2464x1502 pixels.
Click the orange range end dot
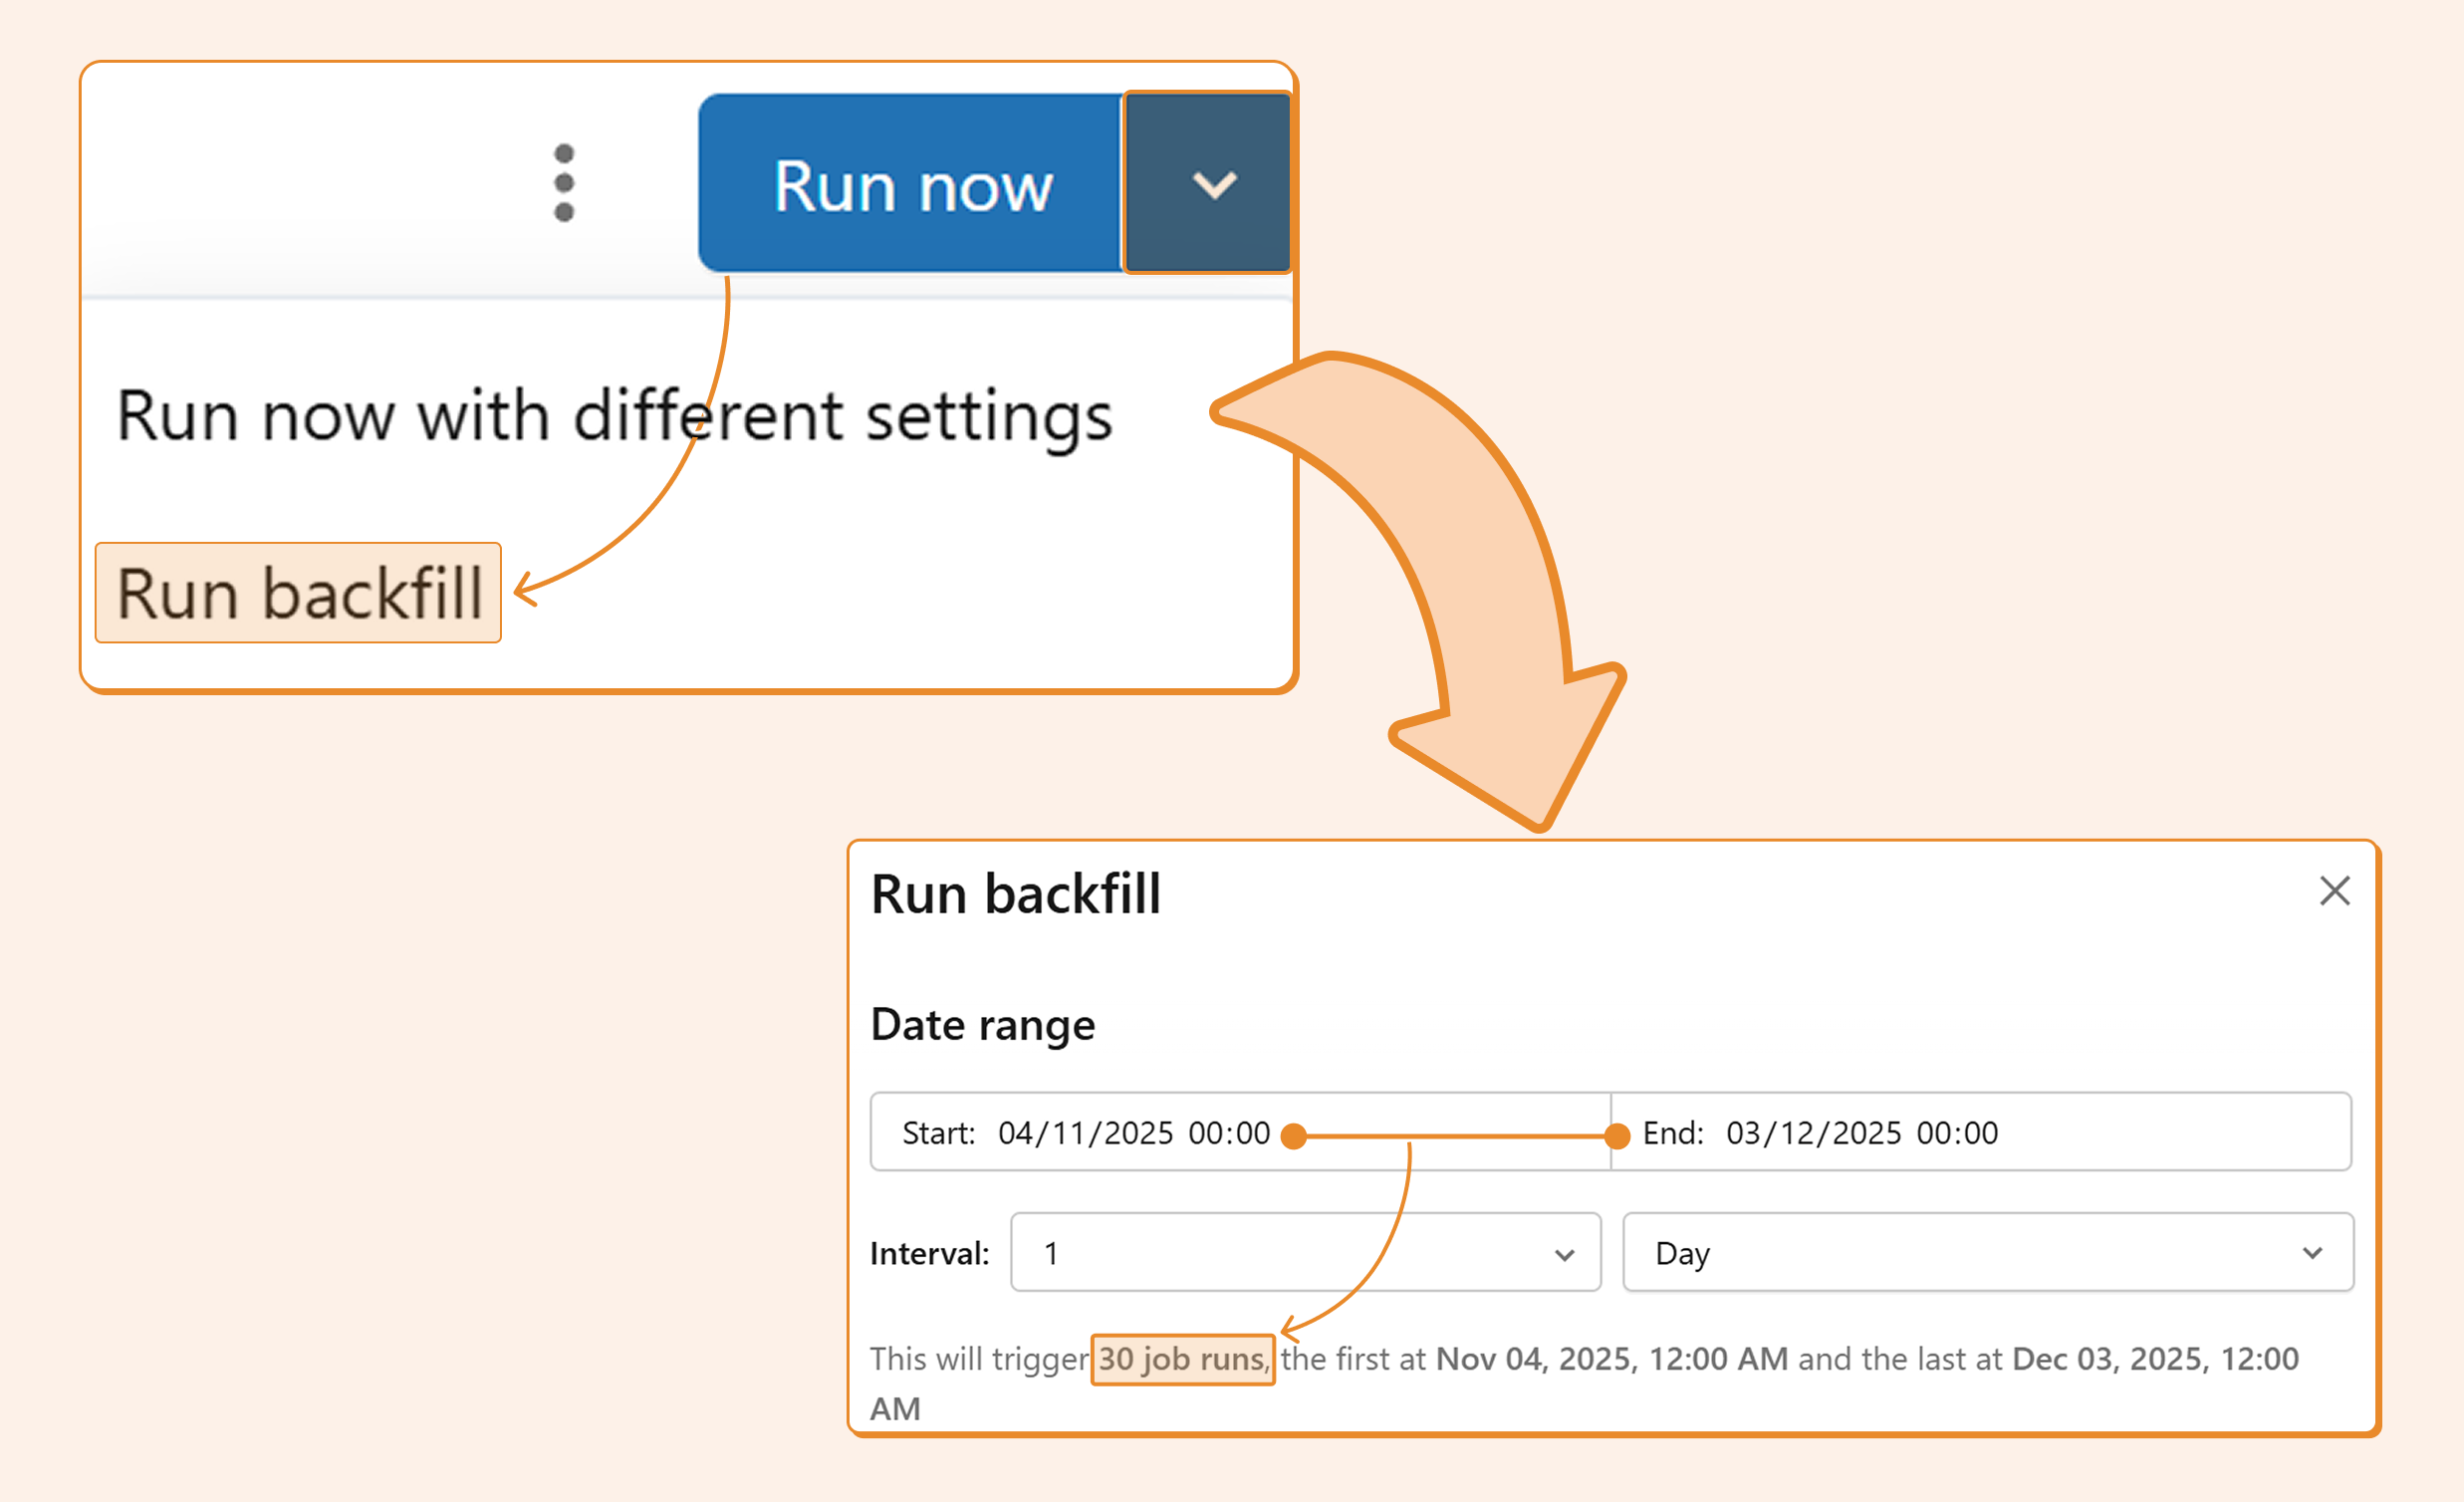pos(1617,1136)
